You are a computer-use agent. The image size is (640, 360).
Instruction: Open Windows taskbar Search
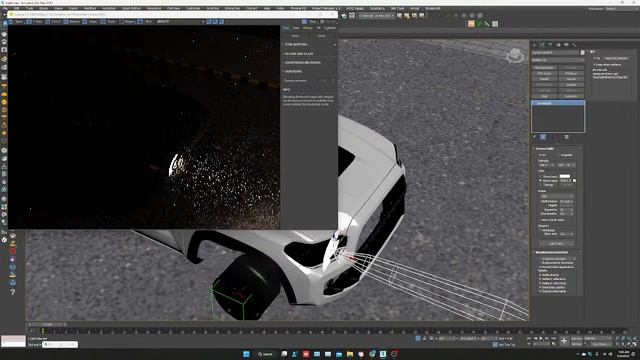click(x=265, y=354)
